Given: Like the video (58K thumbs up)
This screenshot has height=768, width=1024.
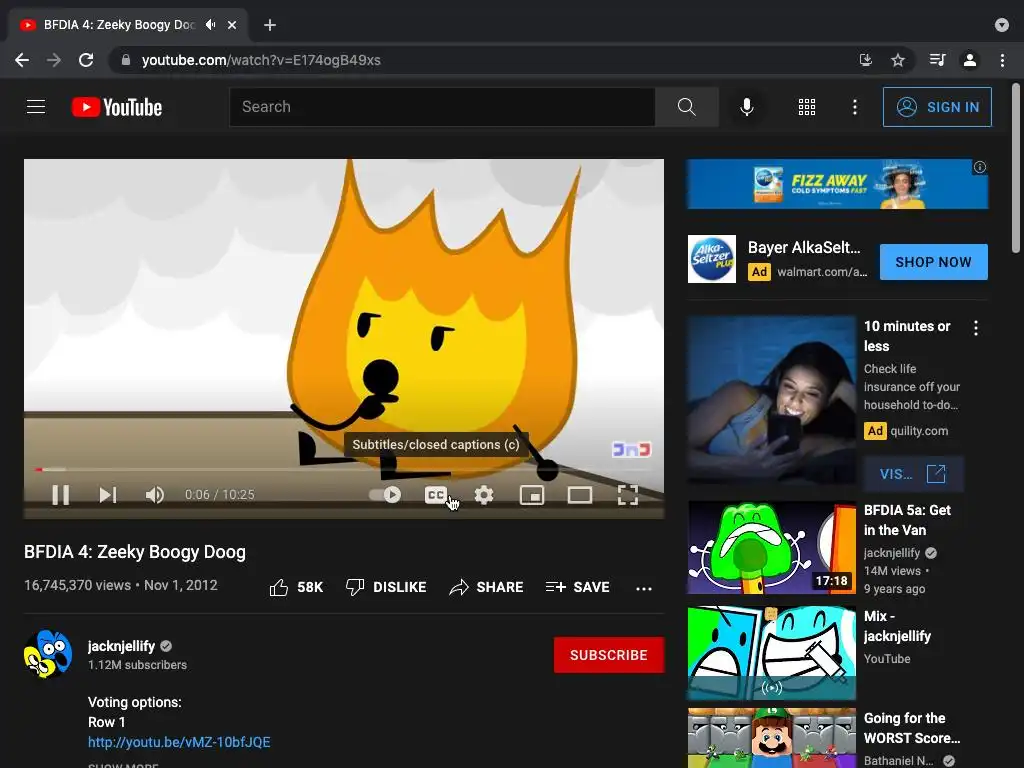Looking at the screenshot, I should click(296, 587).
